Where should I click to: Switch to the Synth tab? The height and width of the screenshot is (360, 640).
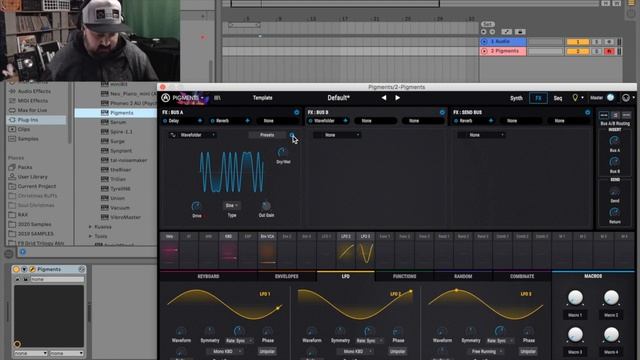pyautogui.click(x=516, y=98)
